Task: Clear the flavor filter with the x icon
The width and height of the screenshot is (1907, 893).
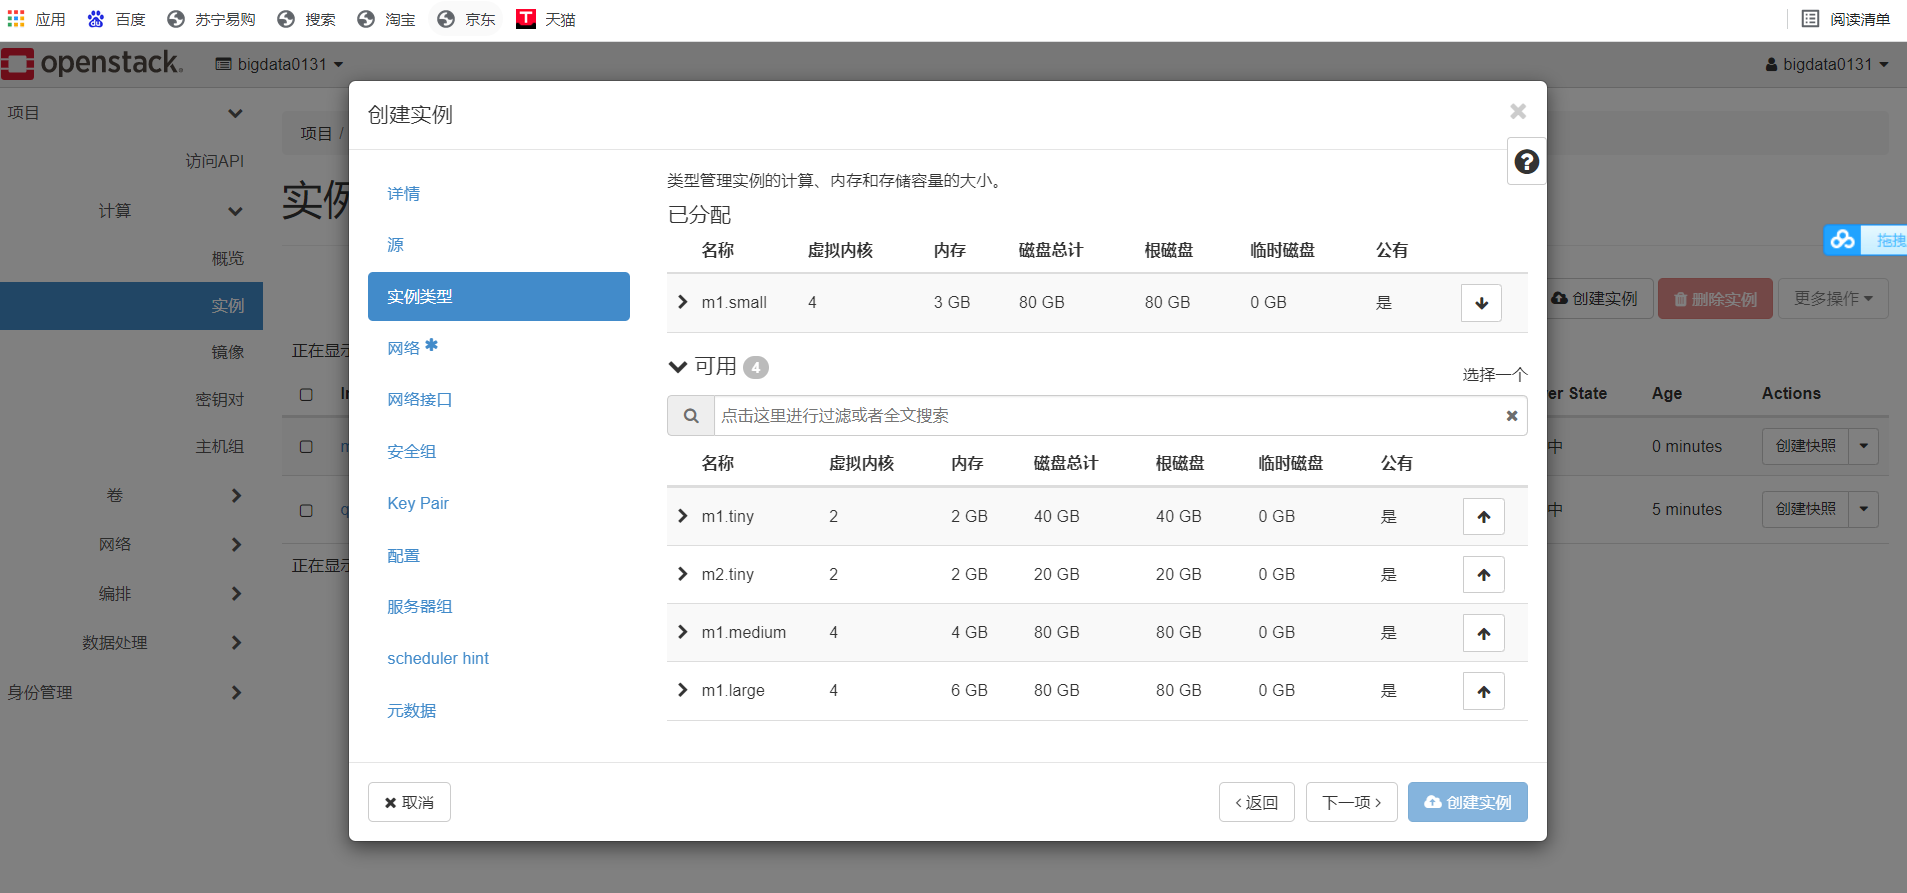Action: (1511, 416)
